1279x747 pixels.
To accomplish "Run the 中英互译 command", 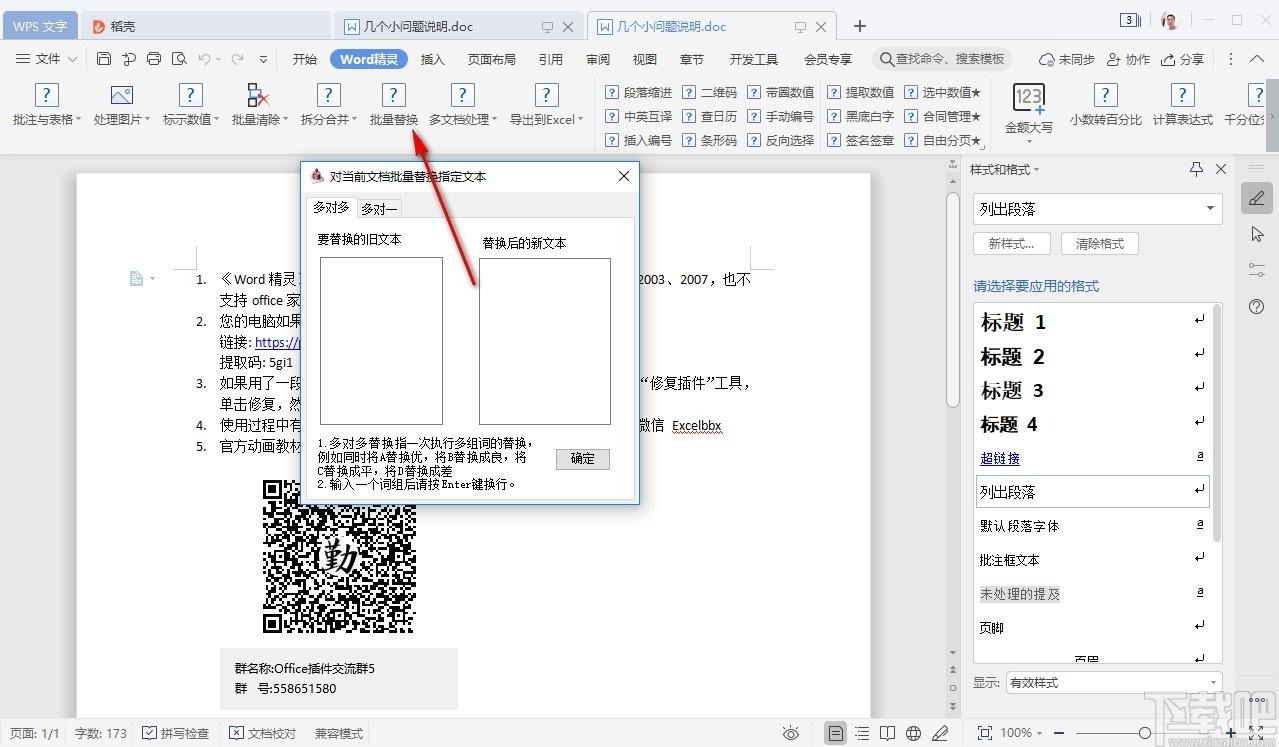I will [x=639, y=116].
